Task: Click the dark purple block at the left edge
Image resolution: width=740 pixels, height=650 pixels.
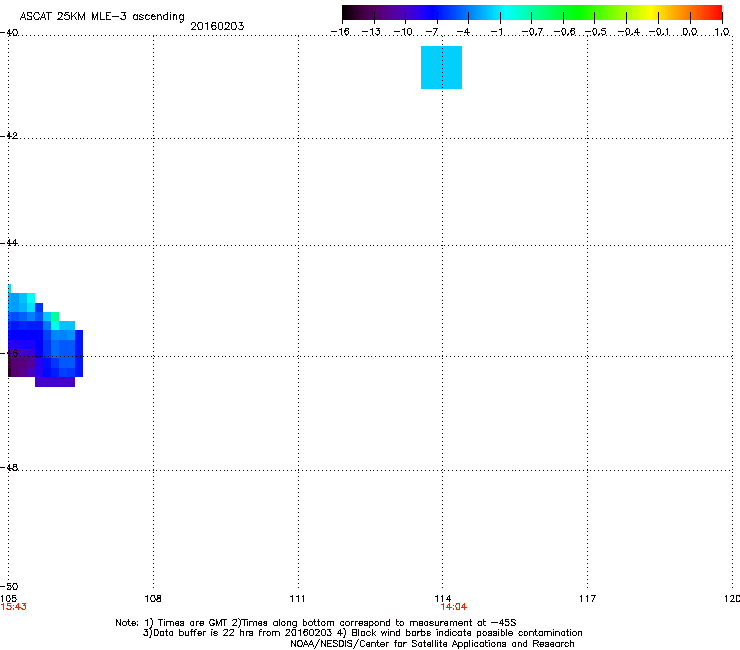Action: tap(22, 366)
